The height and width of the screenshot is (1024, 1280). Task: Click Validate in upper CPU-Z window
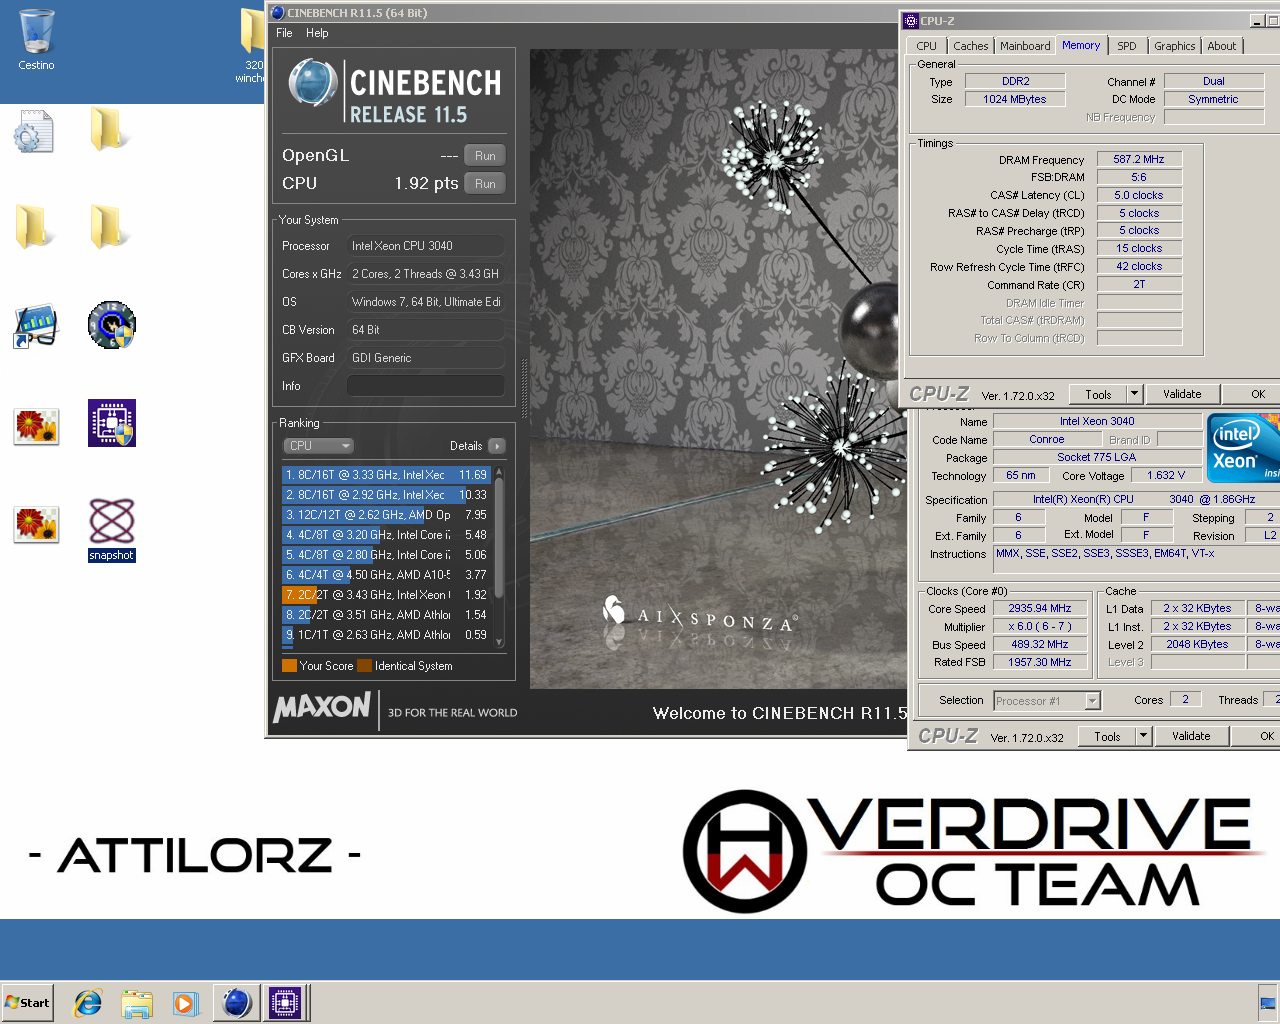point(1182,395)
